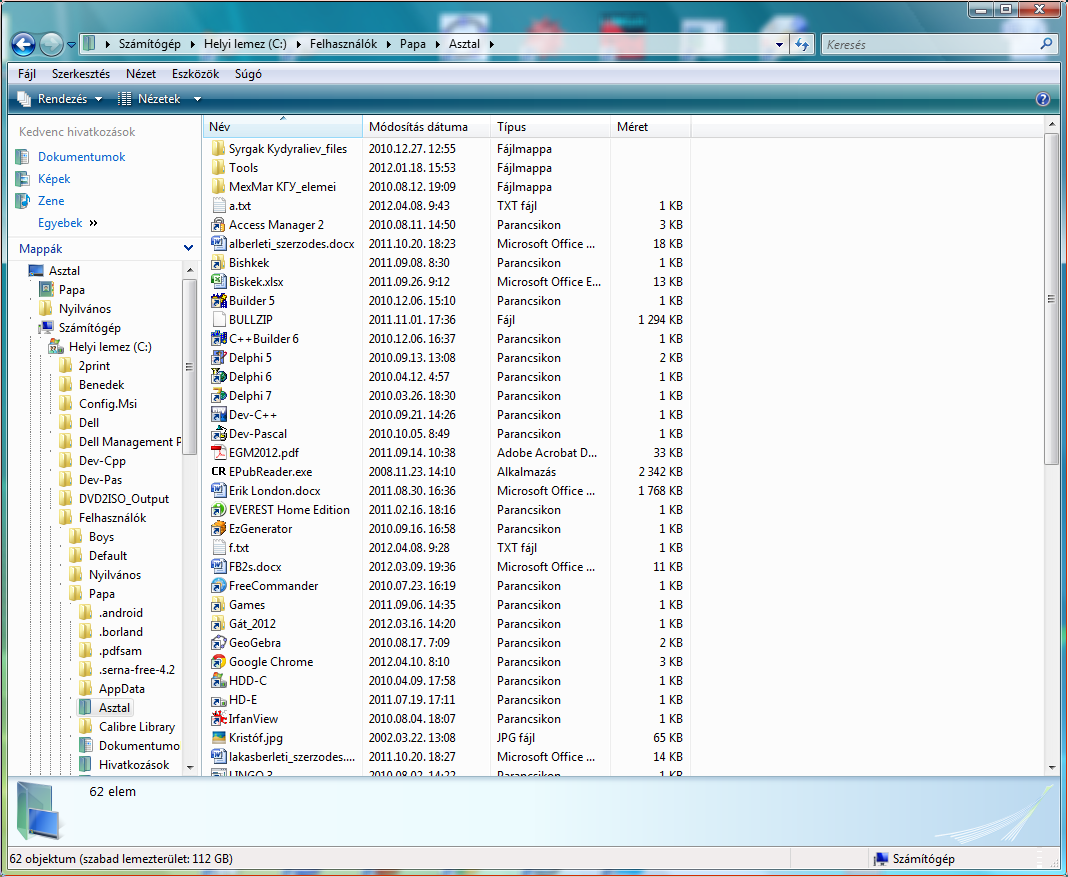Select the Access Manager 2 shortcut icon
Viewport: 1068px width, 877px height.
(218, 225)
